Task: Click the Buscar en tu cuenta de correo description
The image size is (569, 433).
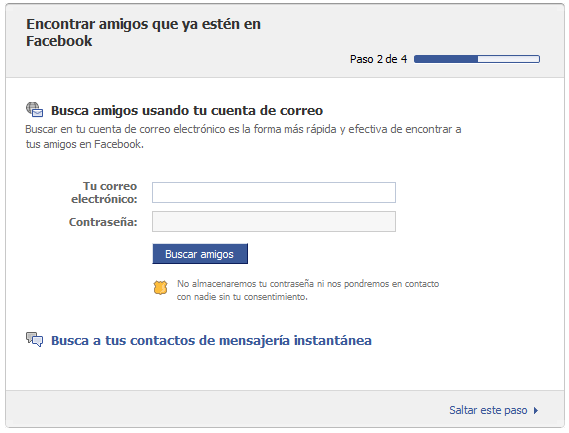Action: coord(243,136)
